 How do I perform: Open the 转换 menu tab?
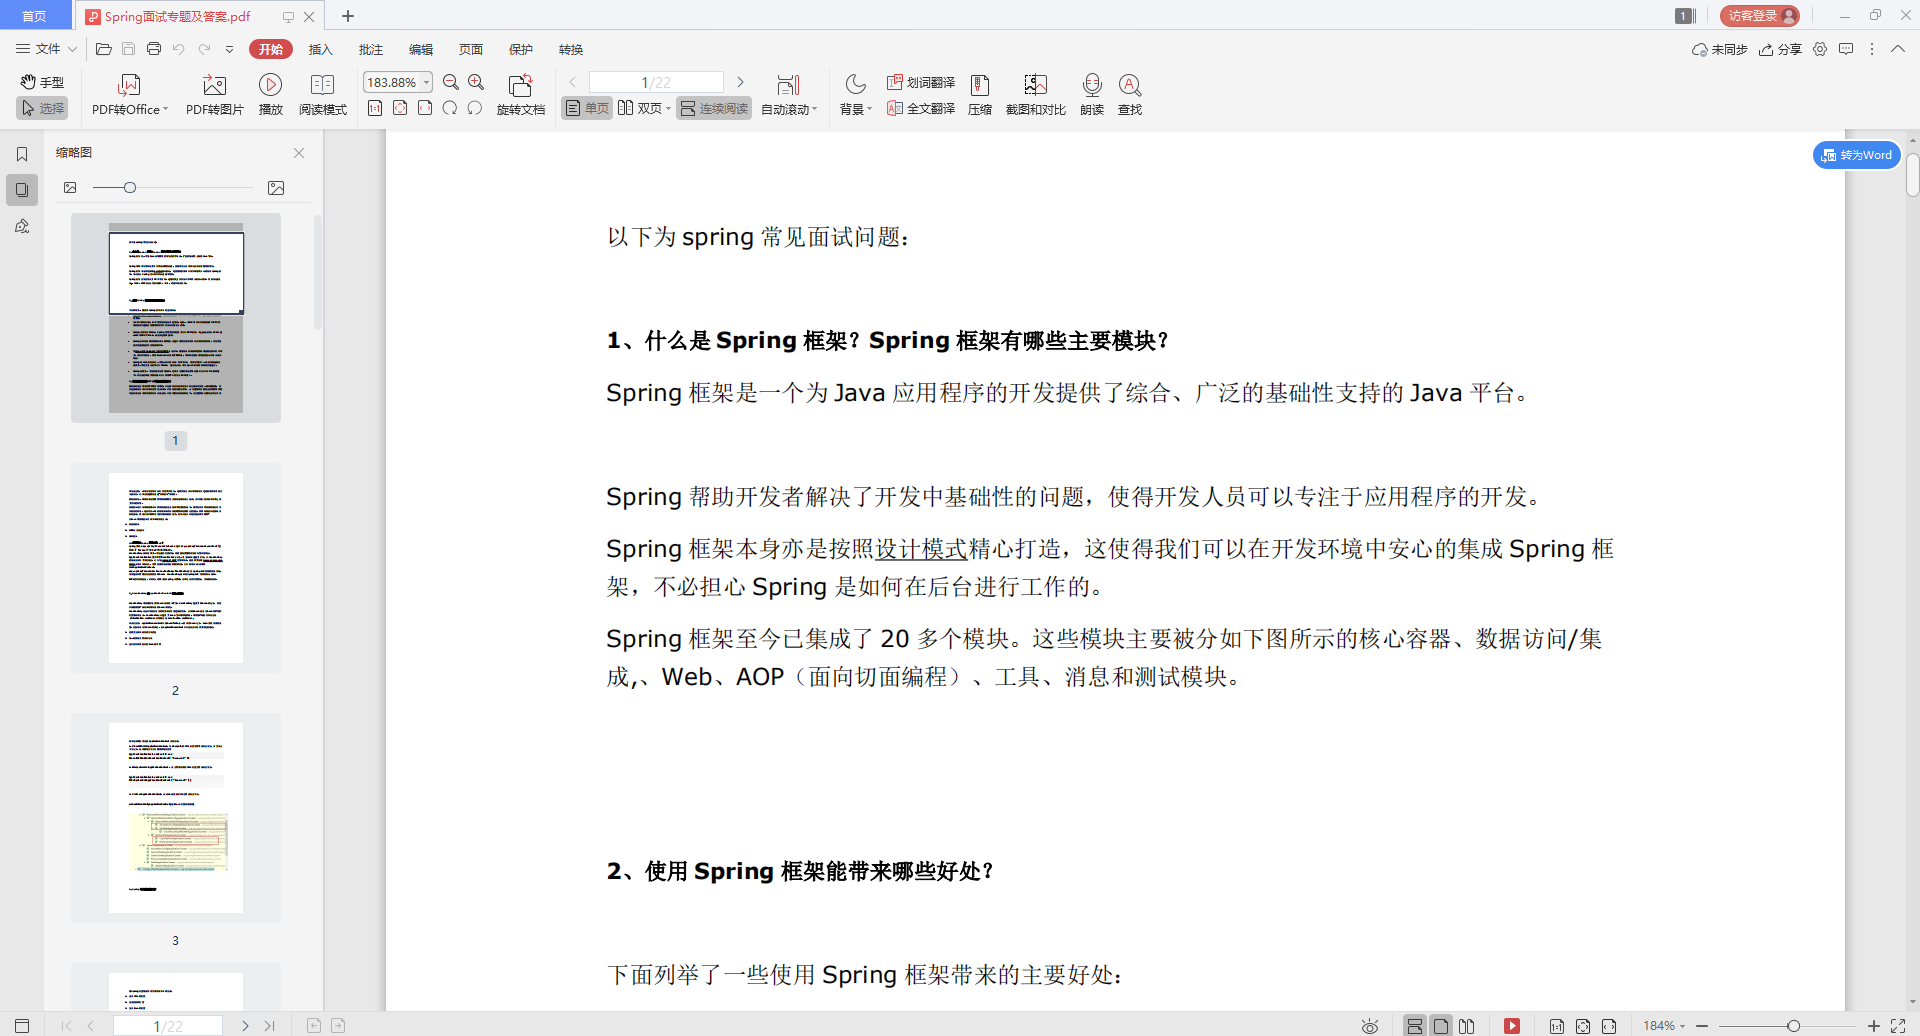570,49
